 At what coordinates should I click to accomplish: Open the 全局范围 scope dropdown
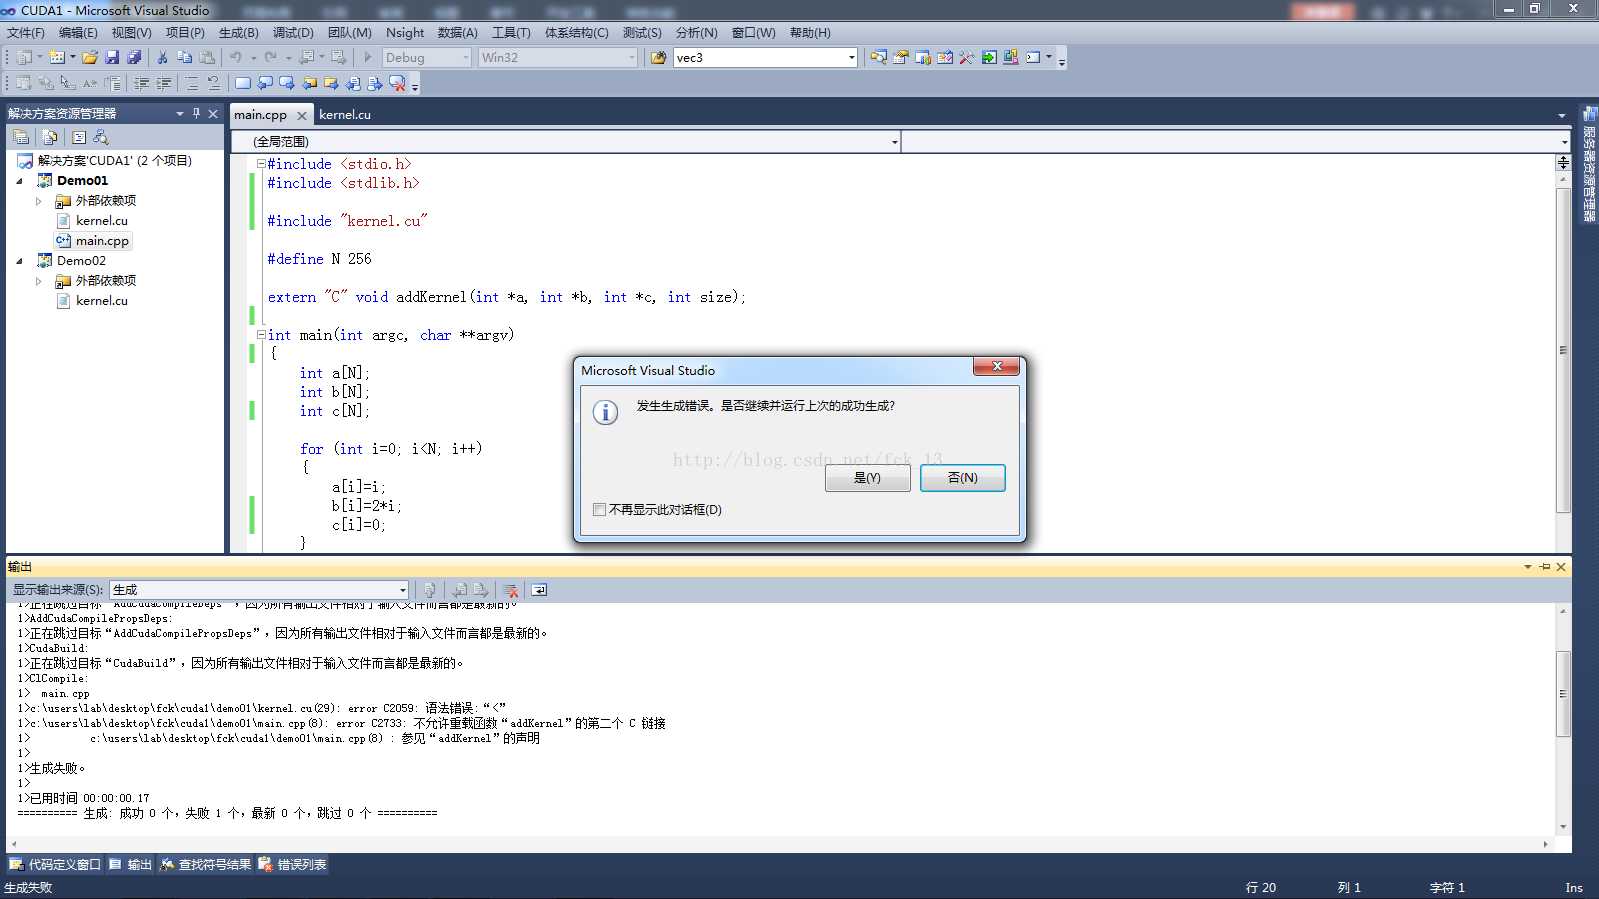[x=566, y=142]
